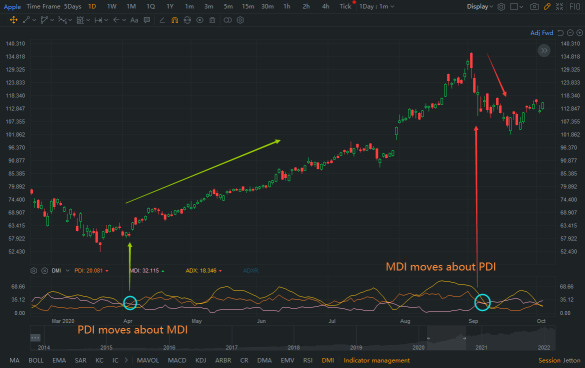This screenshot has width=585, height=368.
Task: Click the ADX: 18.346 value label
Action: [201, 271]
